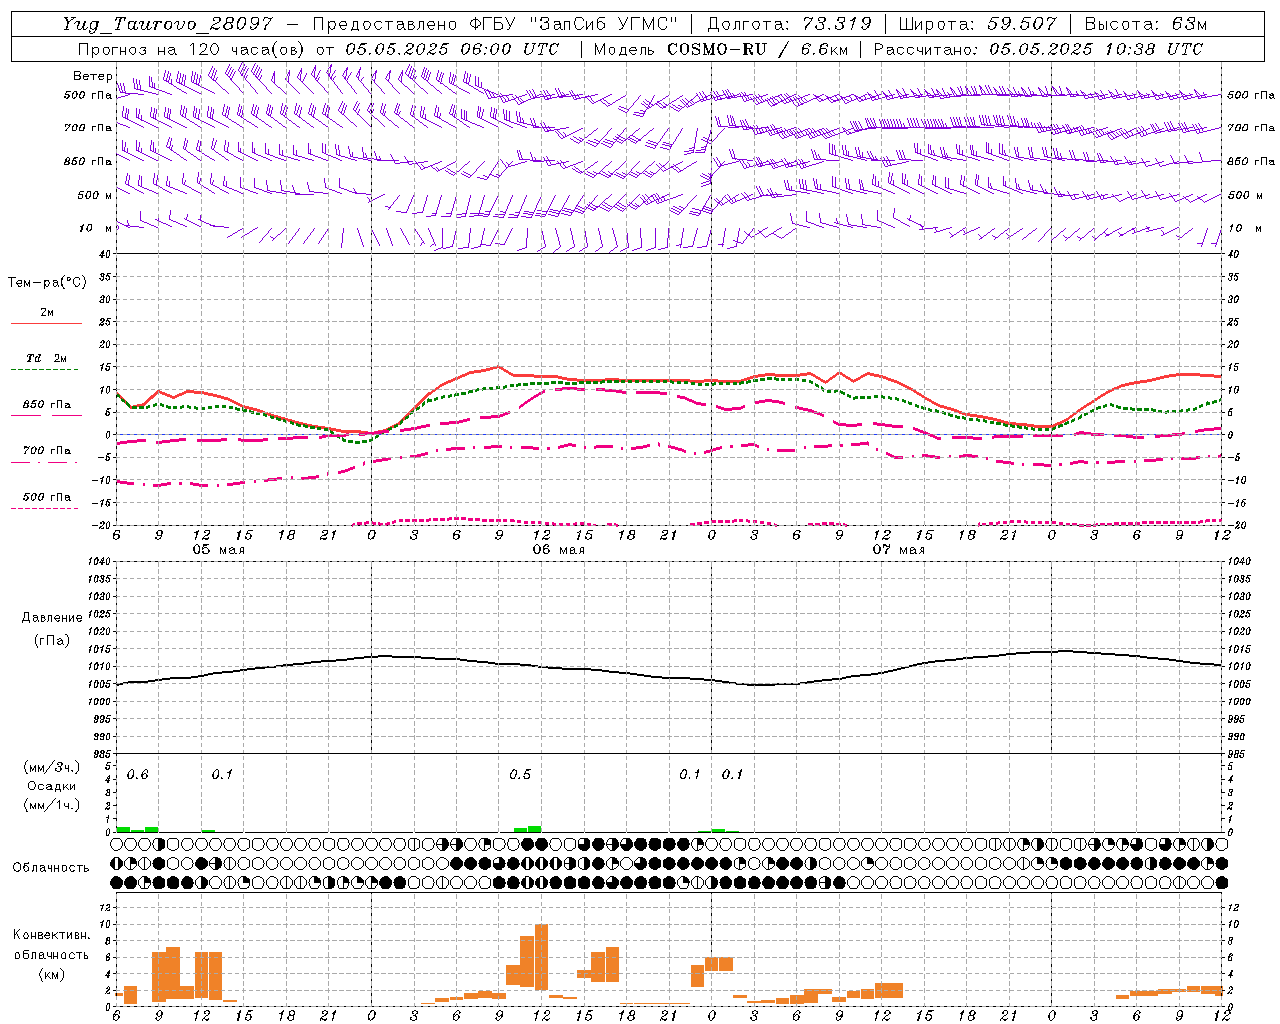Click the forecast start time 05.05.2025 06:00 UTC
The width and height of the screenshot is (1280, 1024).
tap(452, 49)
